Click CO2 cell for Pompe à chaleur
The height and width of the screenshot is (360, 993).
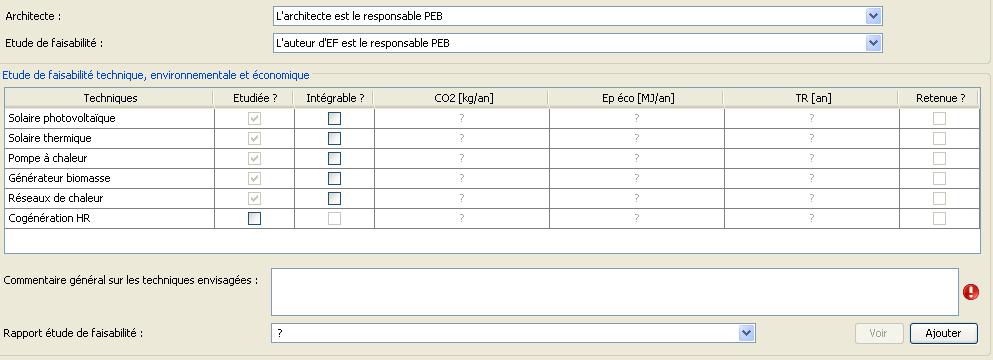462,158
